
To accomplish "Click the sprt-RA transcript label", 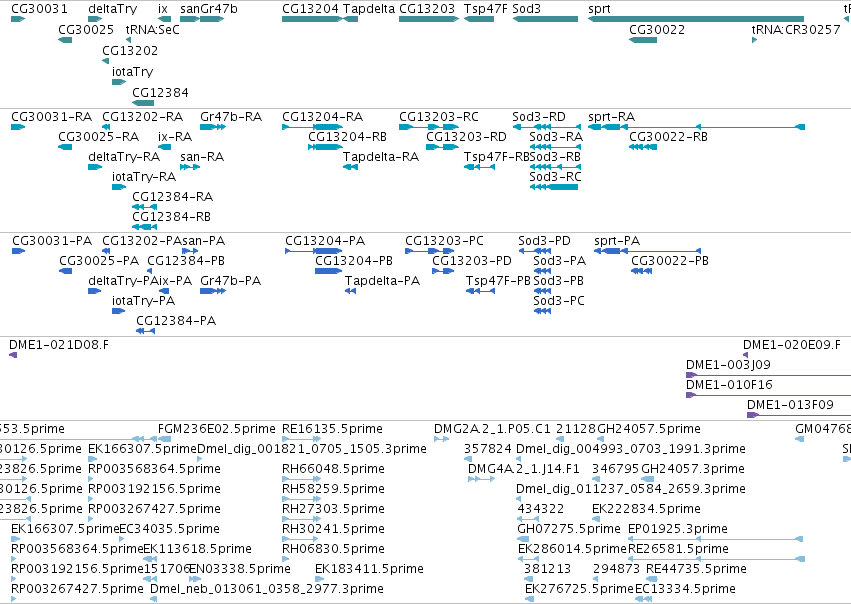I will coord(612,117).
